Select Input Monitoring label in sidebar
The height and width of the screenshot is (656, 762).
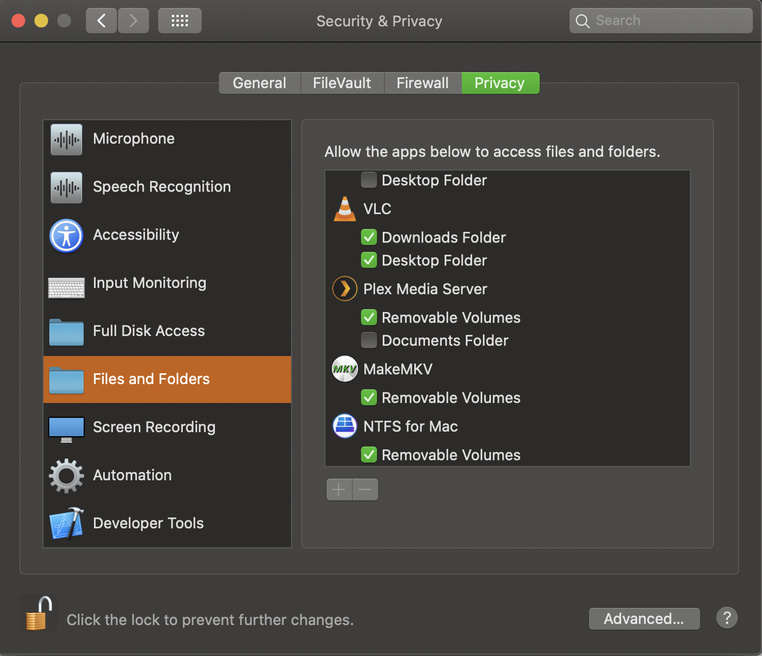(x=150, y=283)
